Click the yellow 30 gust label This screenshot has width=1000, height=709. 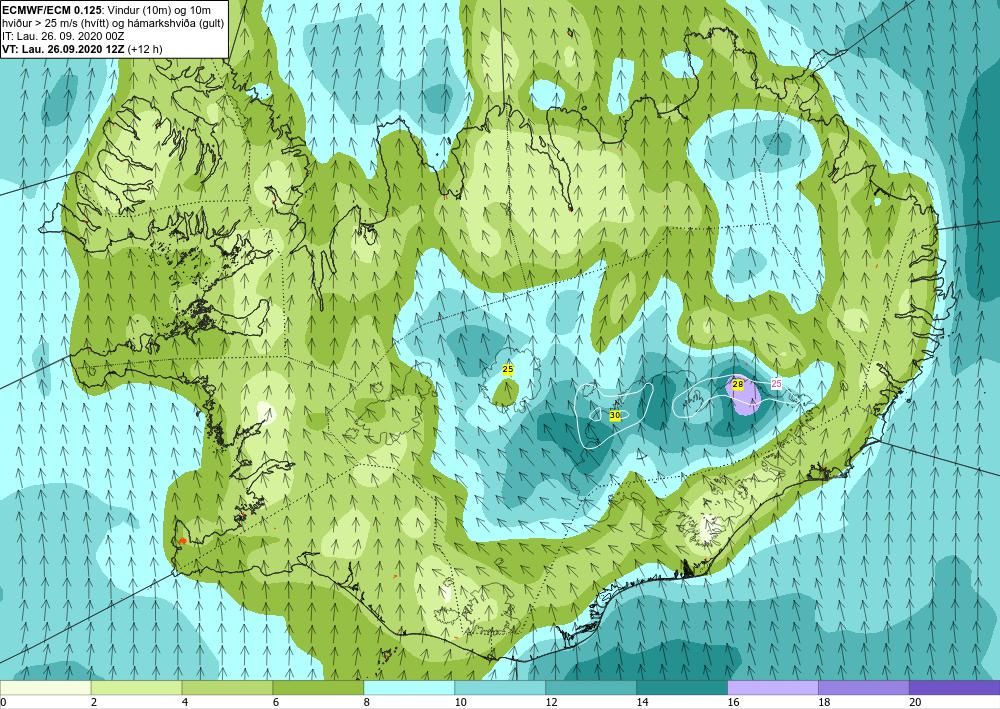tap(615, 415)
